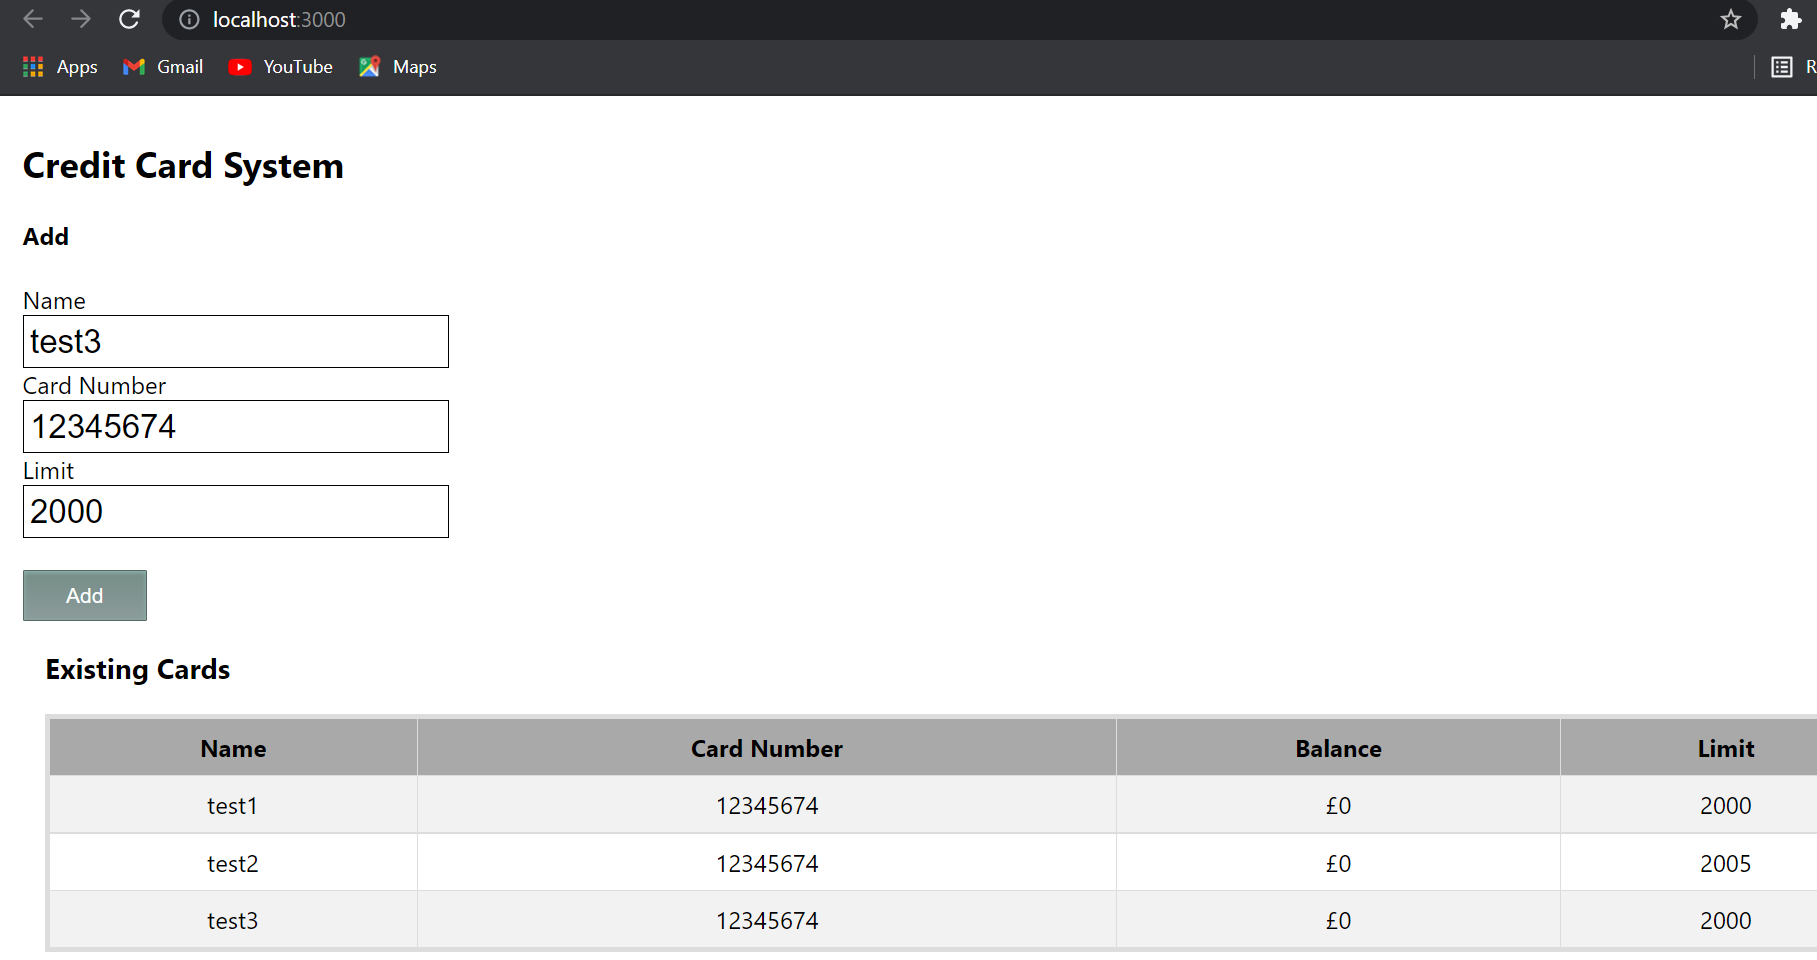The image size is (1817, 960).
Task: Click the Card Number column header
Action: click(767, 748)
